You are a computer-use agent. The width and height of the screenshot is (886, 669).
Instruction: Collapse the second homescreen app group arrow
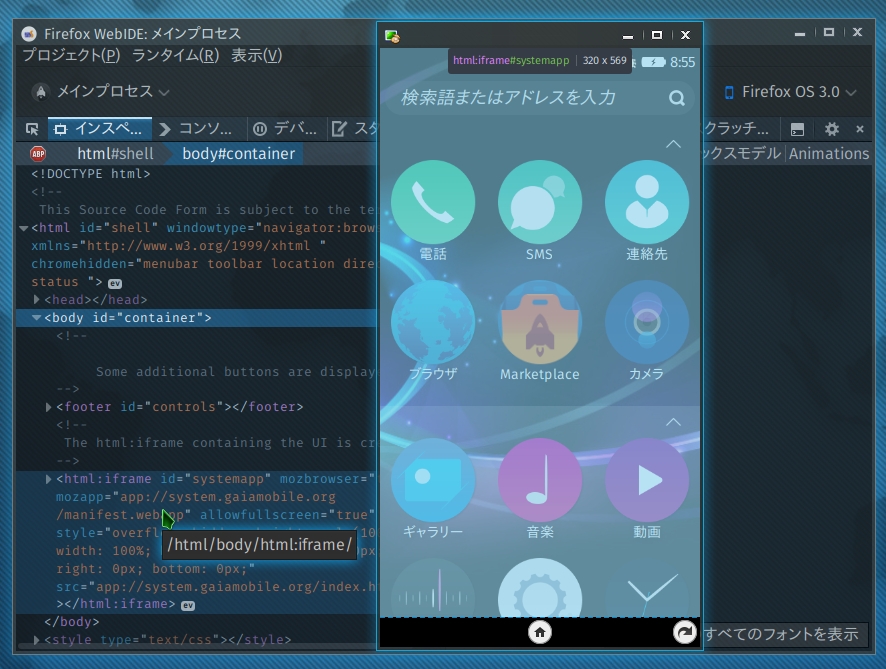[673, 422]
